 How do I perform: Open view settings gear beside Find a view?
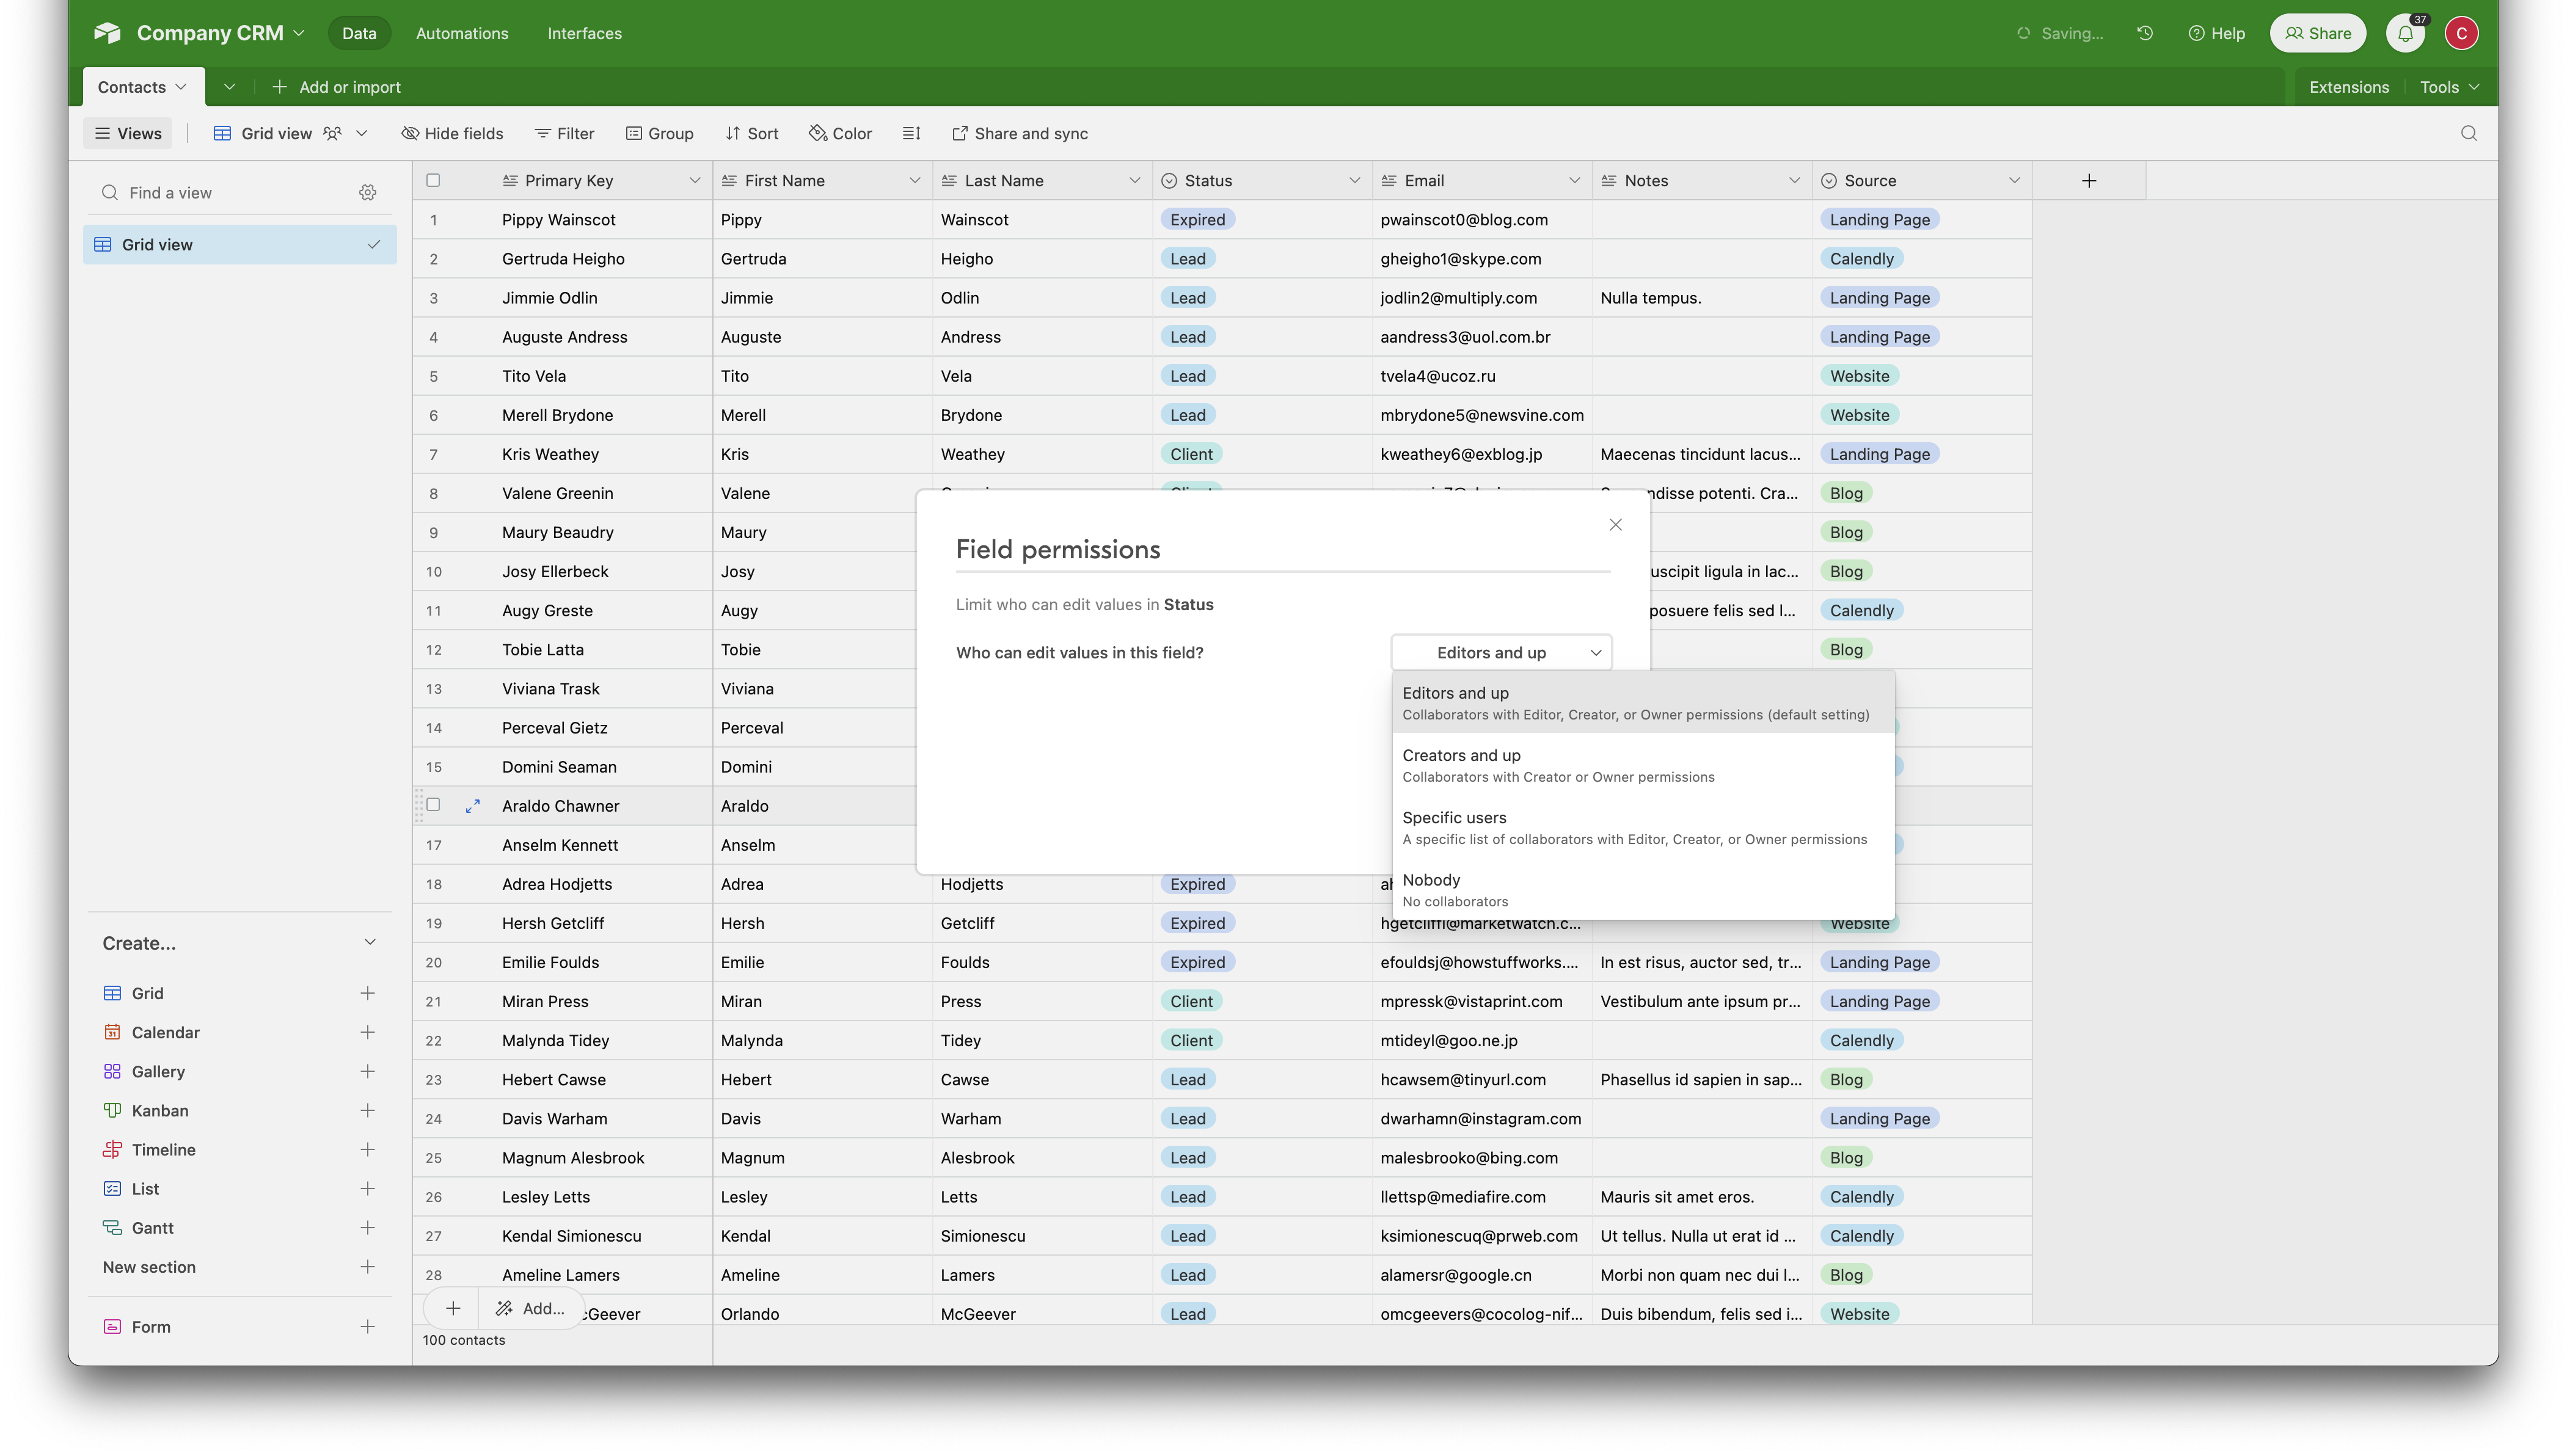(368, 192)
